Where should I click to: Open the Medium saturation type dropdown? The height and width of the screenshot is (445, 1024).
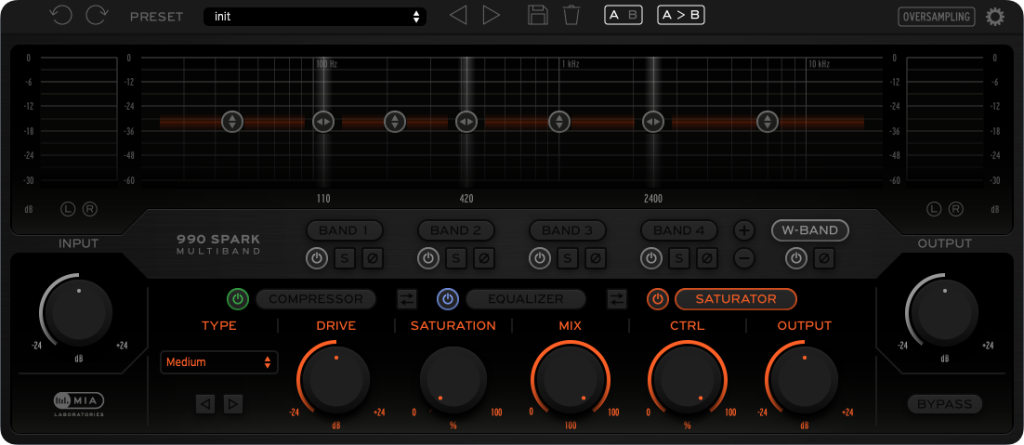[x=219, y=362]
